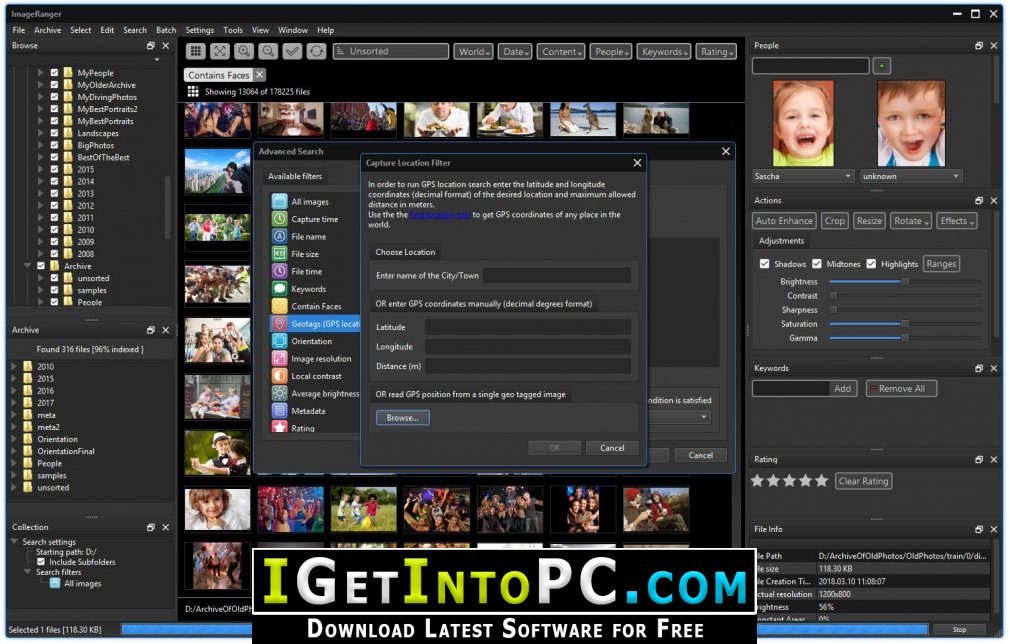The height and width of the screenshot is (644, 1010).
Task: Open the Rating filter dropdown
Action: coord(716,52)
